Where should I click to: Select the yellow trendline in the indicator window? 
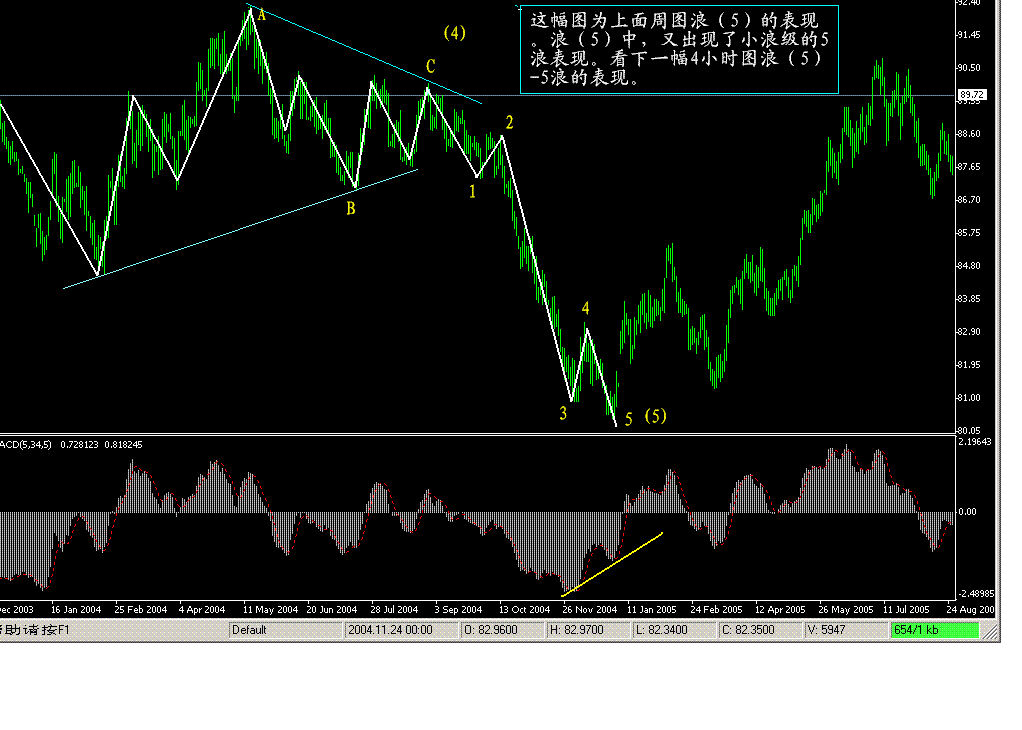point(612,564)
